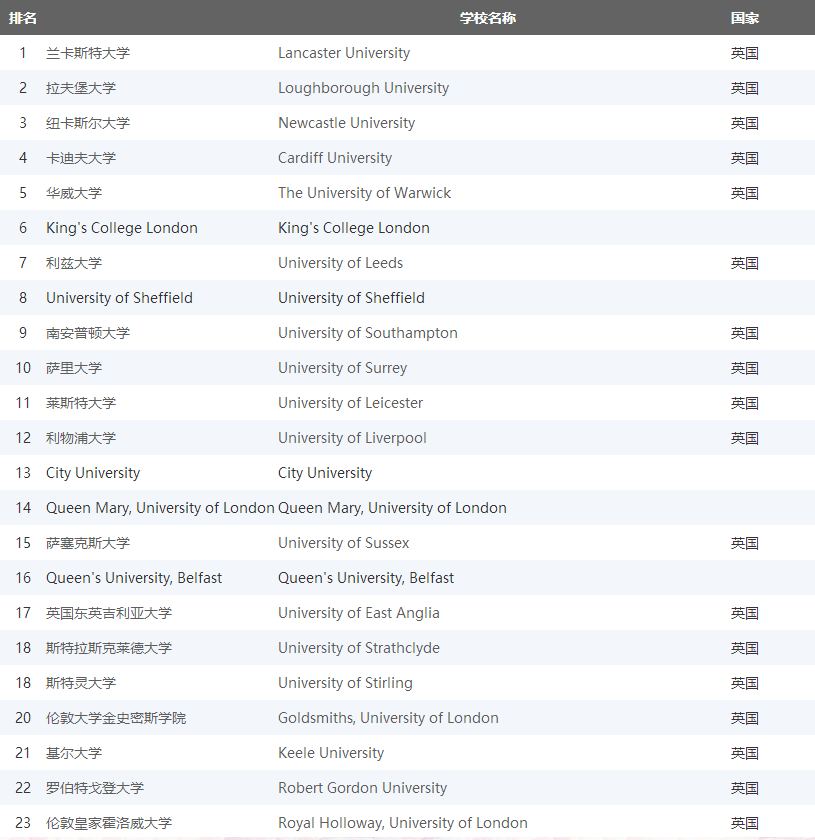Click Goldsmiths, University of London

pyautogui.click(x=388, y=718)
